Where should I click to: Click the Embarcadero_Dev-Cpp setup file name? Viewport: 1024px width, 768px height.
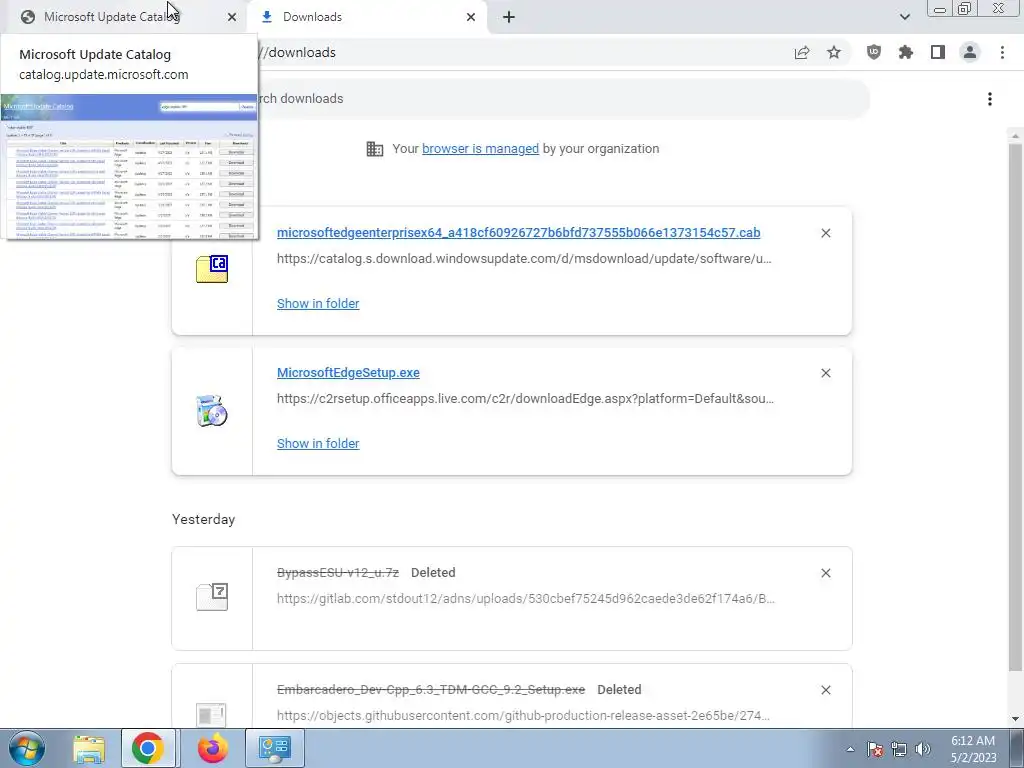point(431,690)
